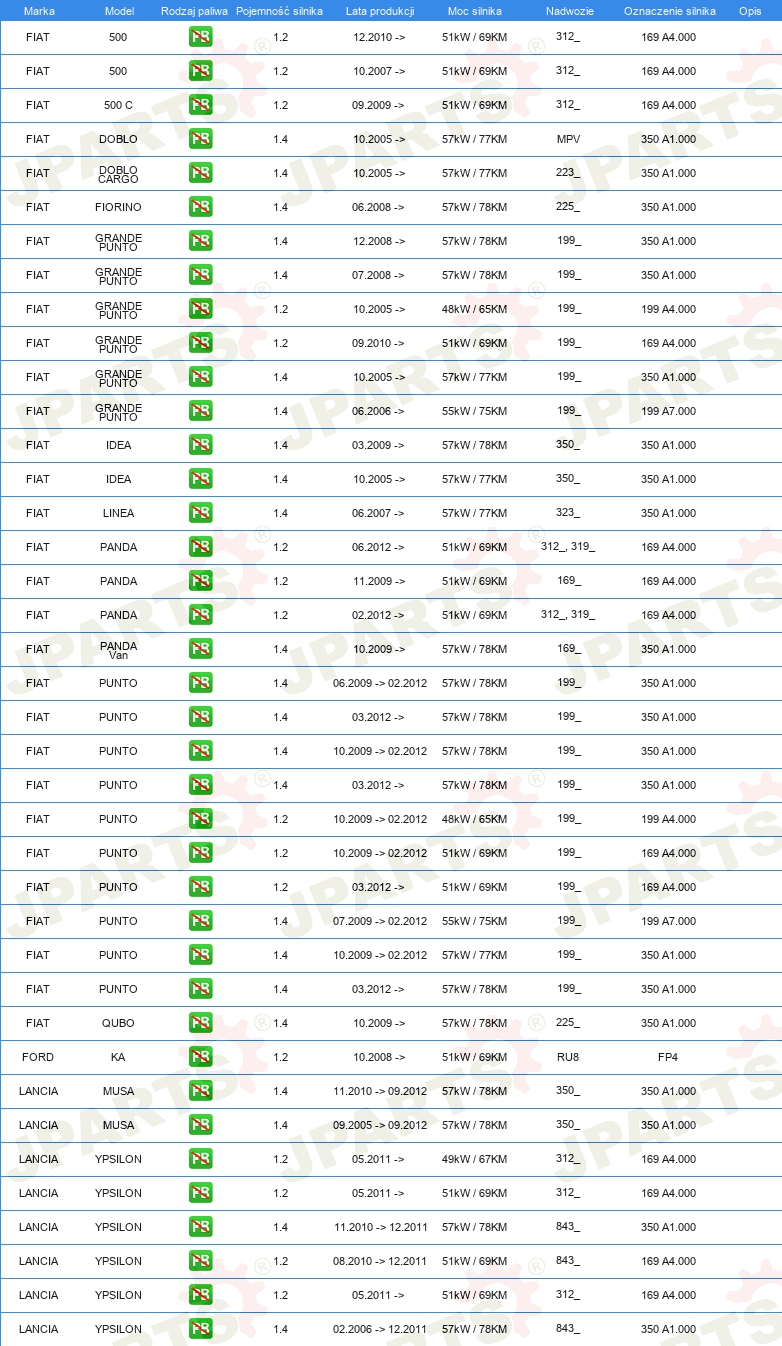Click the KA model cell
The height and width of the screenshot is (1346, 782).
(x=118, y=1057)
